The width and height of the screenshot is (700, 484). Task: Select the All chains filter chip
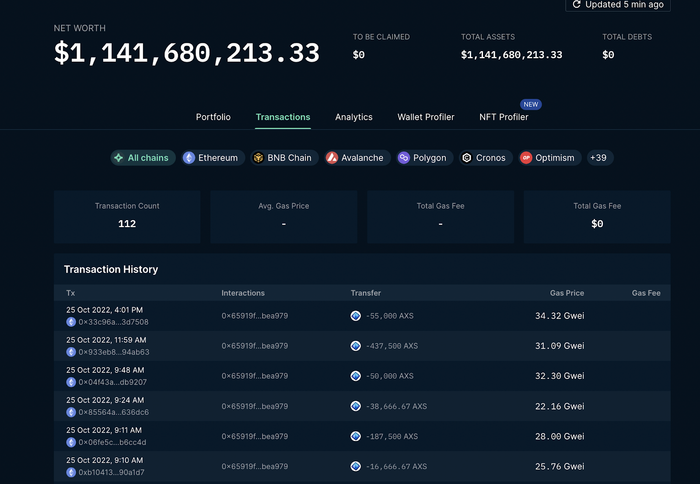click(143, 158)
